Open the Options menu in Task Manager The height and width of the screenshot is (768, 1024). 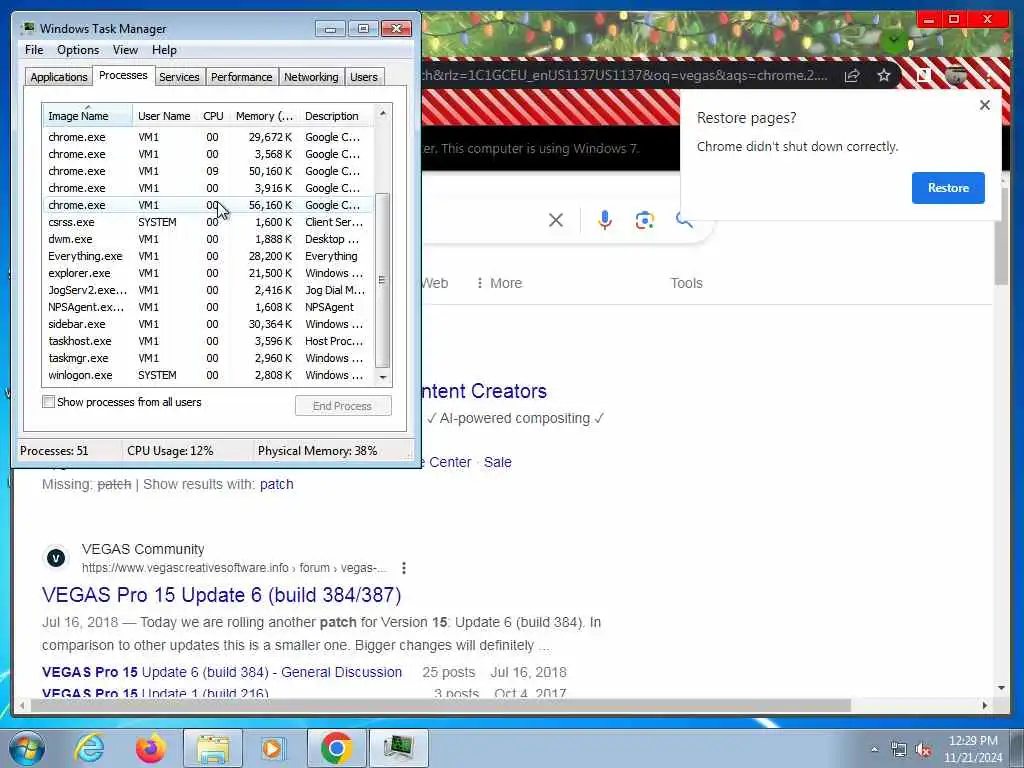78,50
